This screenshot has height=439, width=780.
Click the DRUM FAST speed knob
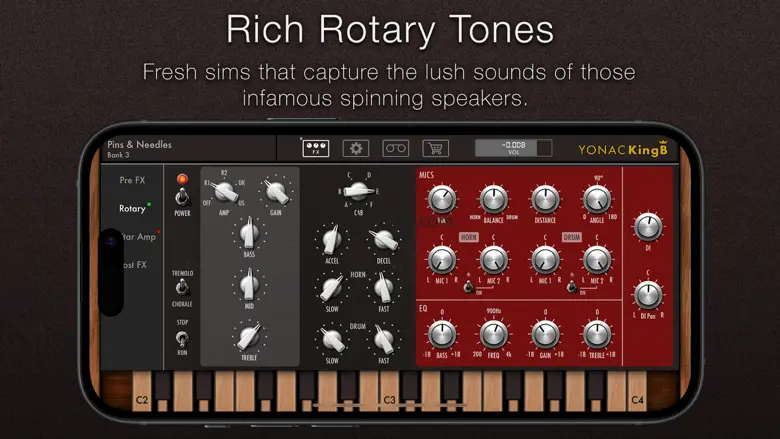pyautogui.click(x=384, y=340)
